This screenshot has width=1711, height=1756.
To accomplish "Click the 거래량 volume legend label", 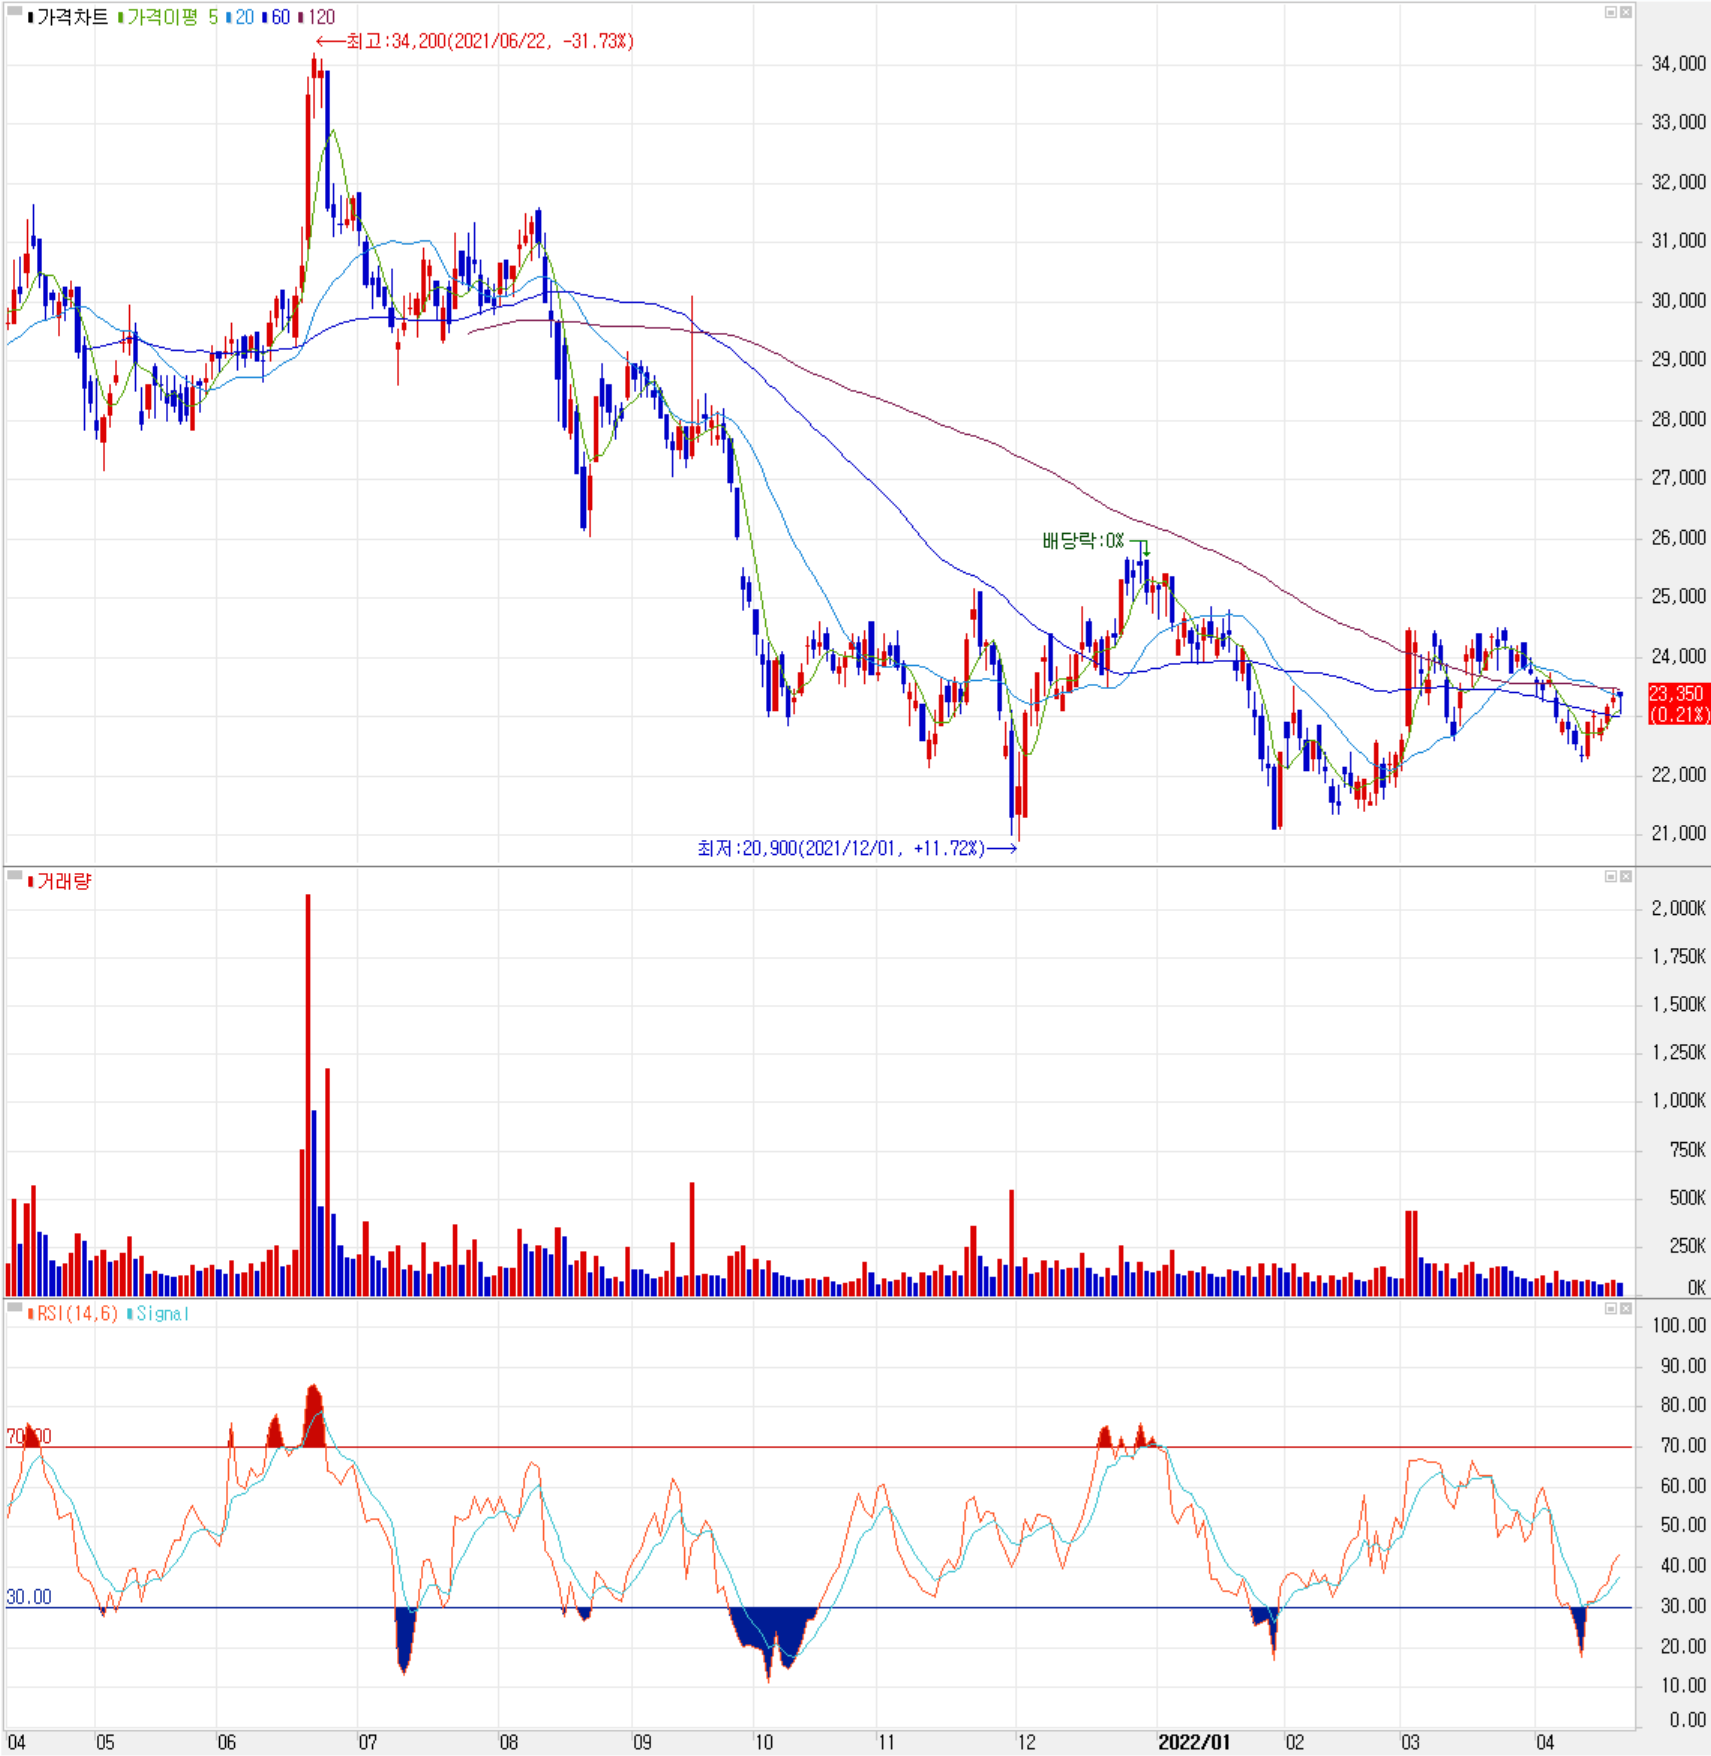I will (60, 881).
